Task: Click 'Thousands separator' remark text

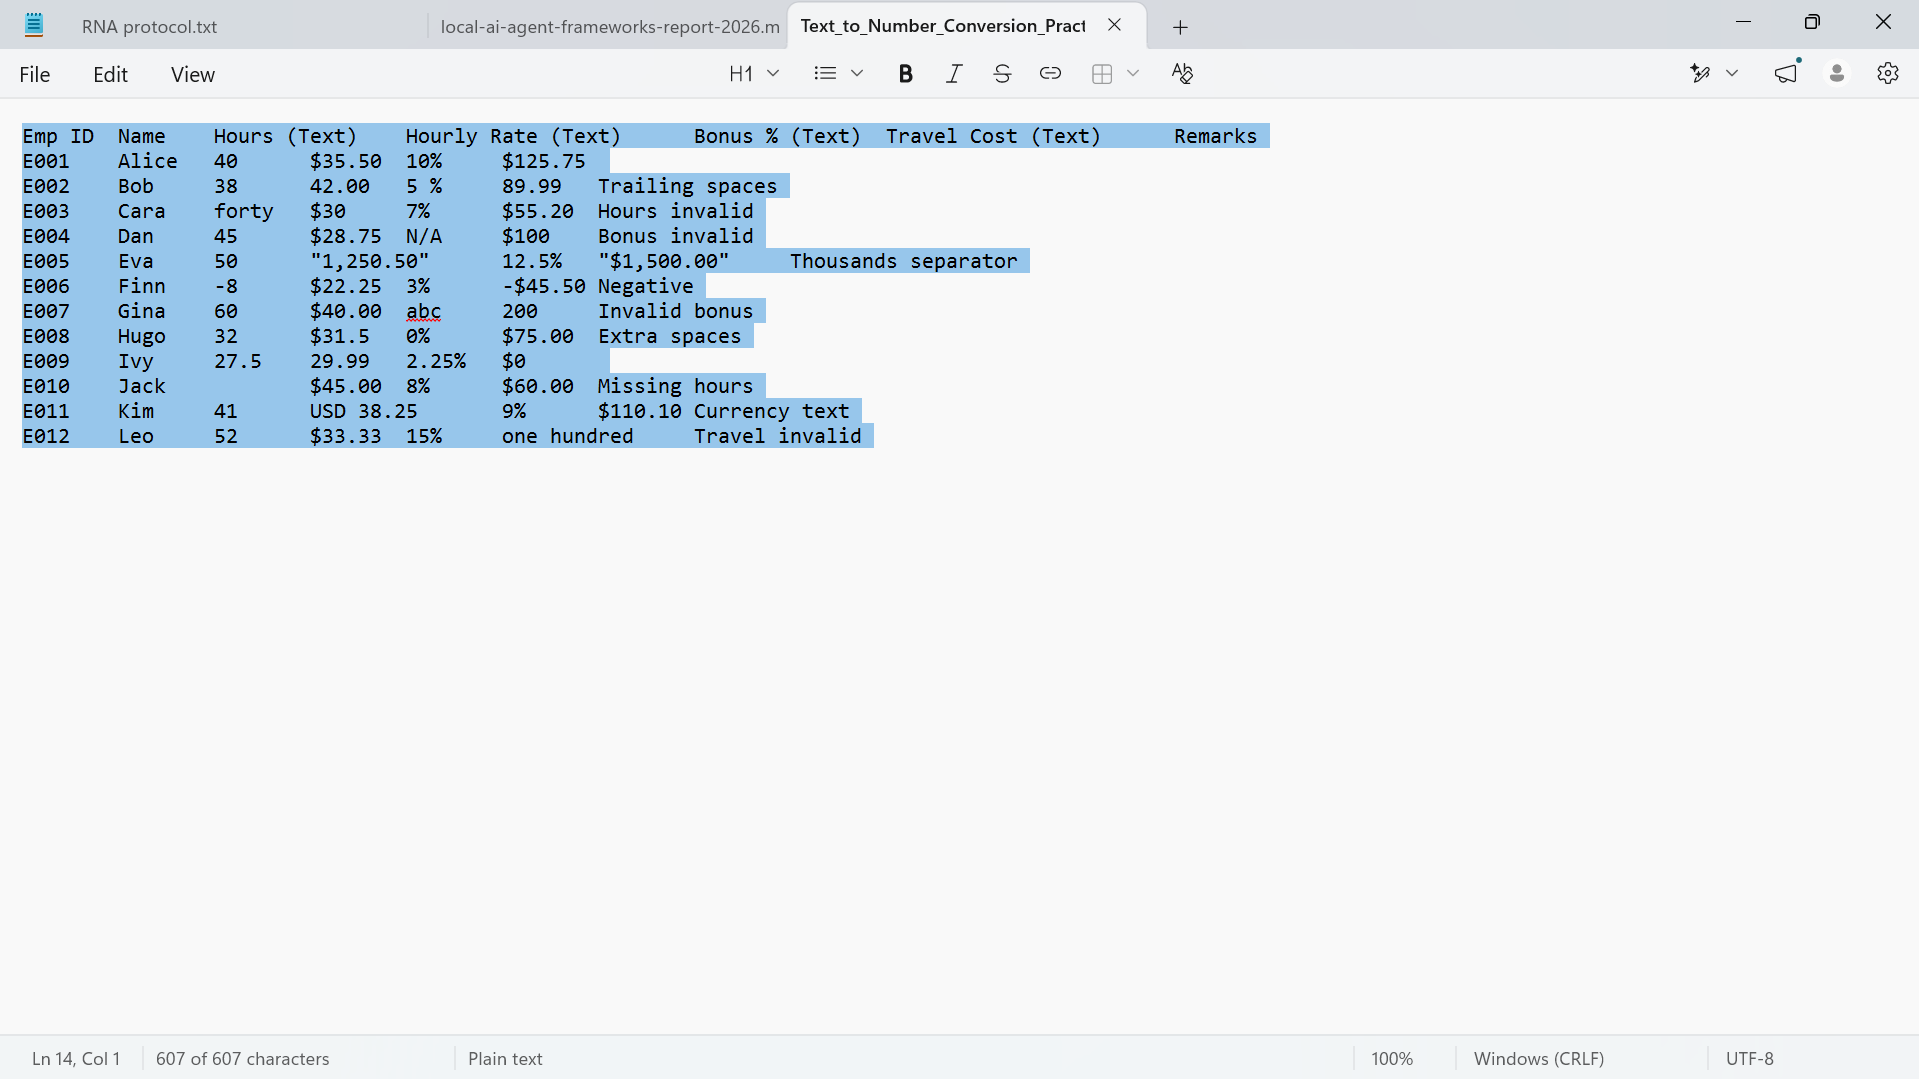Action: (x=904, y=261)
